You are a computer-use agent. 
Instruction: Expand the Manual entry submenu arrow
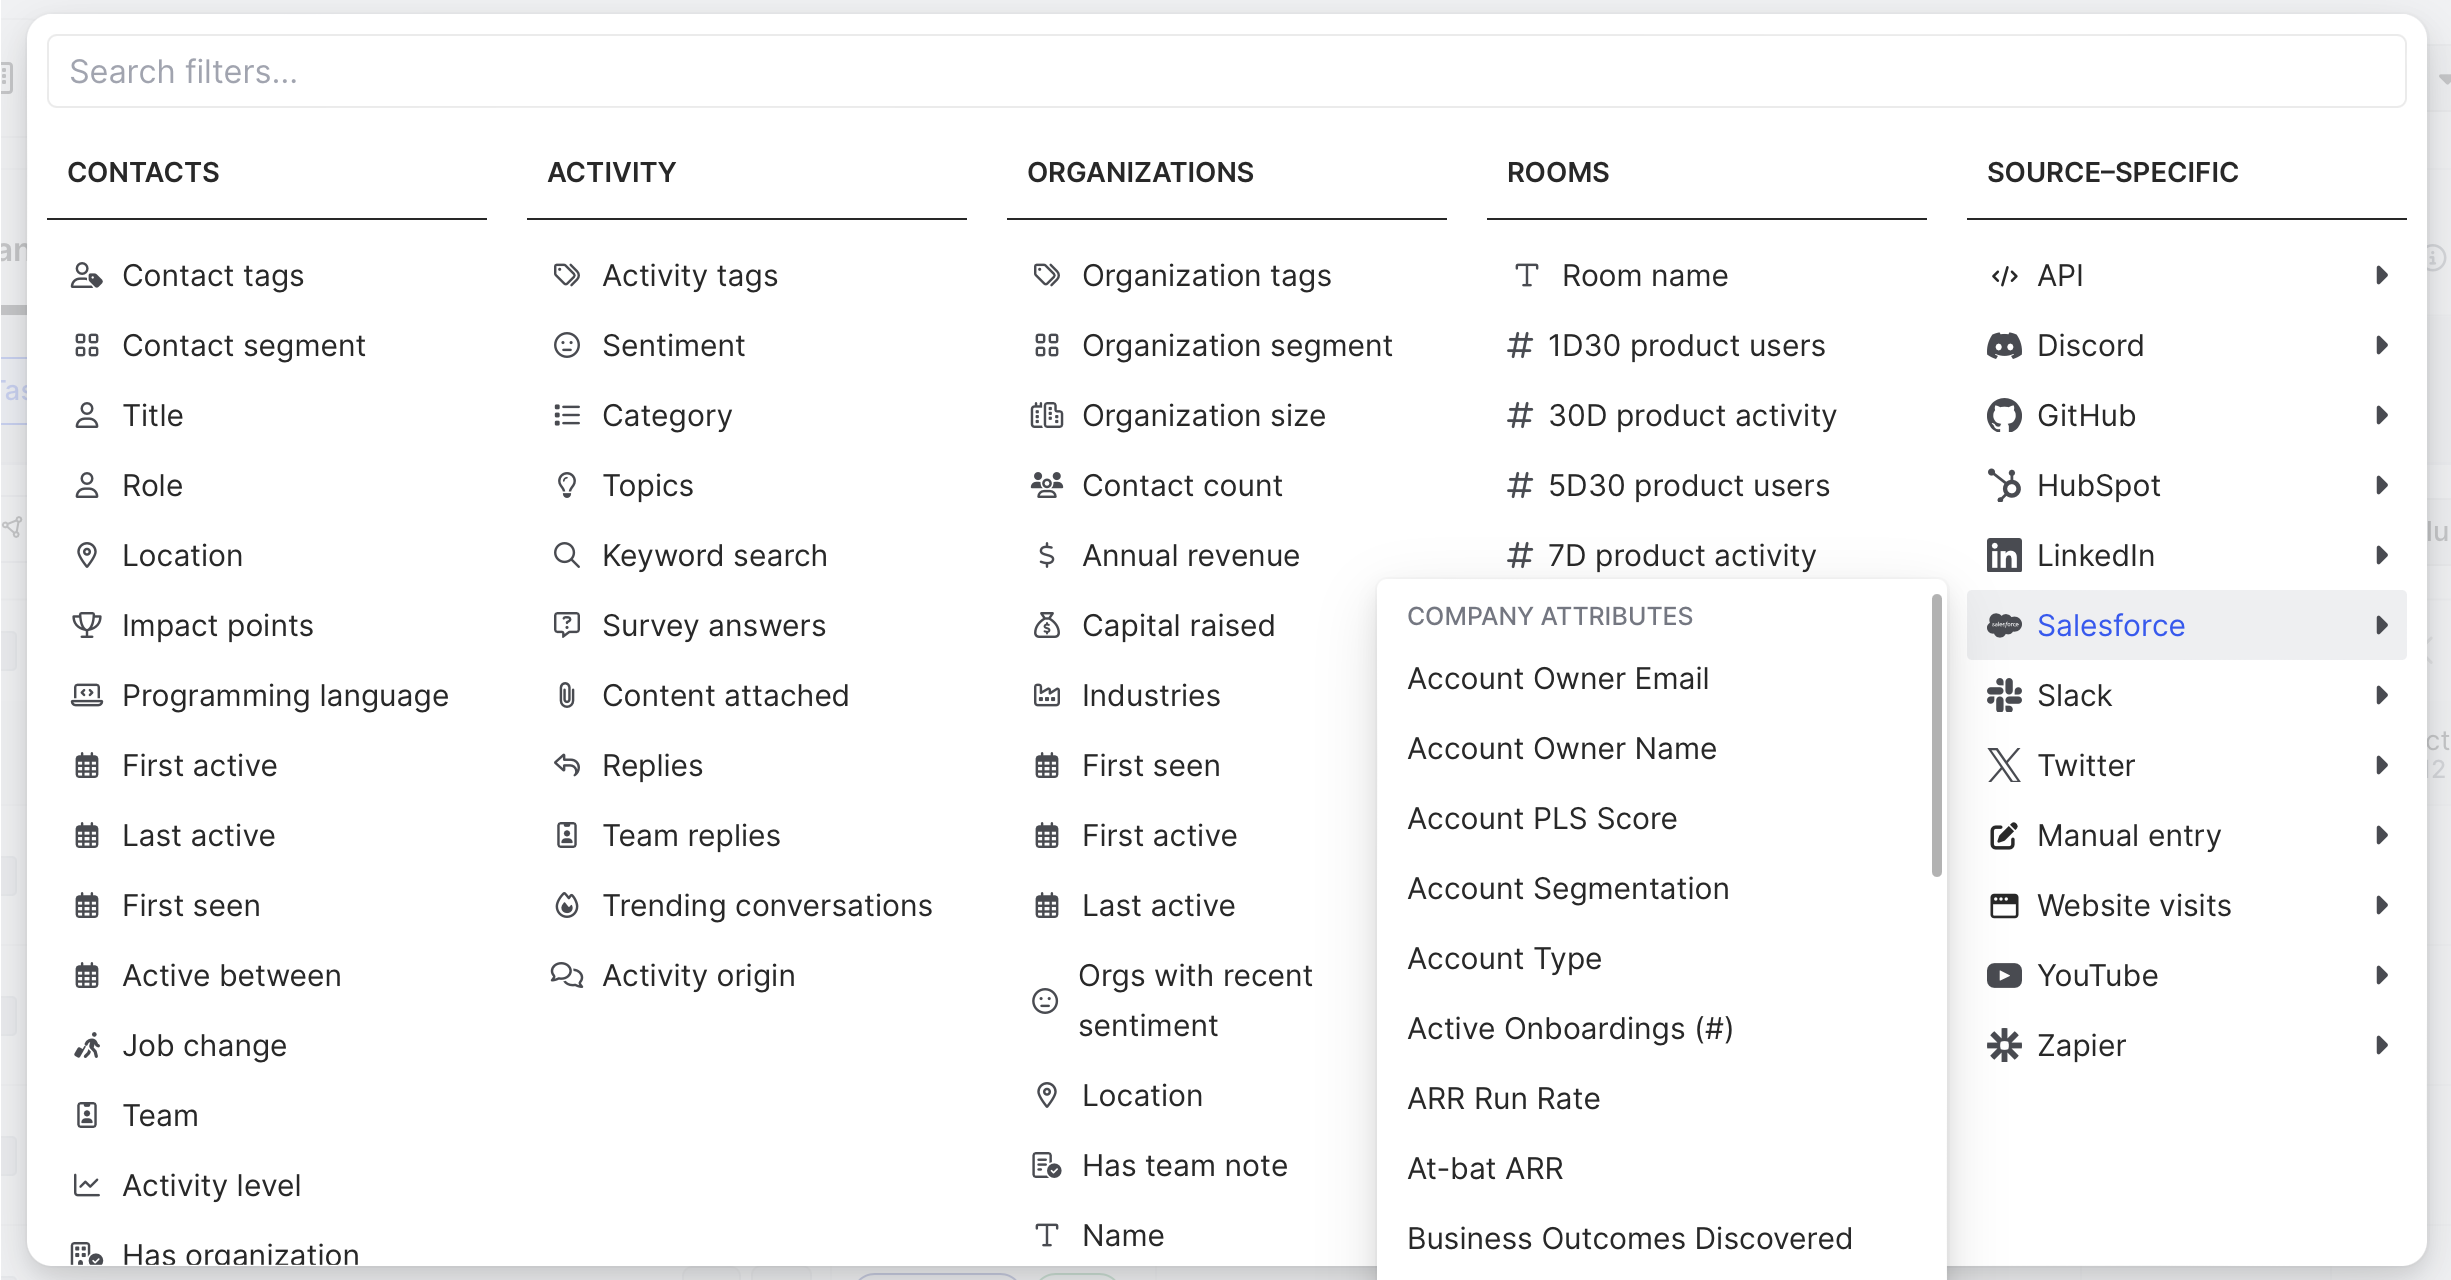pos(2382,836)
